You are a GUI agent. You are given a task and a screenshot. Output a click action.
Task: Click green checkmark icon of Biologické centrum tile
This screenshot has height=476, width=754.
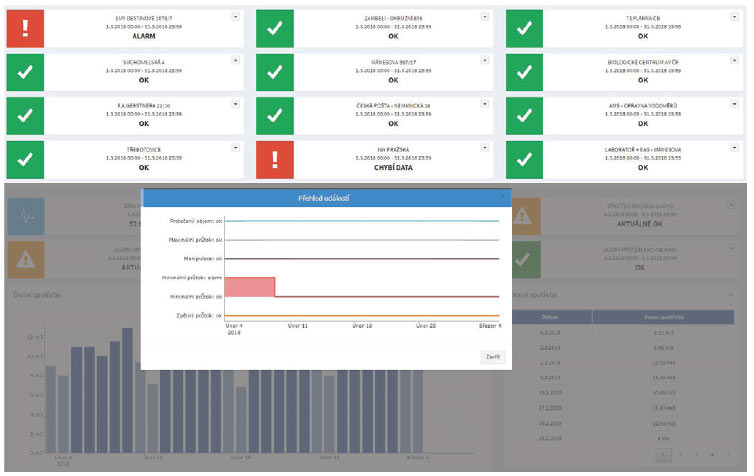click(x=525, y=73)
